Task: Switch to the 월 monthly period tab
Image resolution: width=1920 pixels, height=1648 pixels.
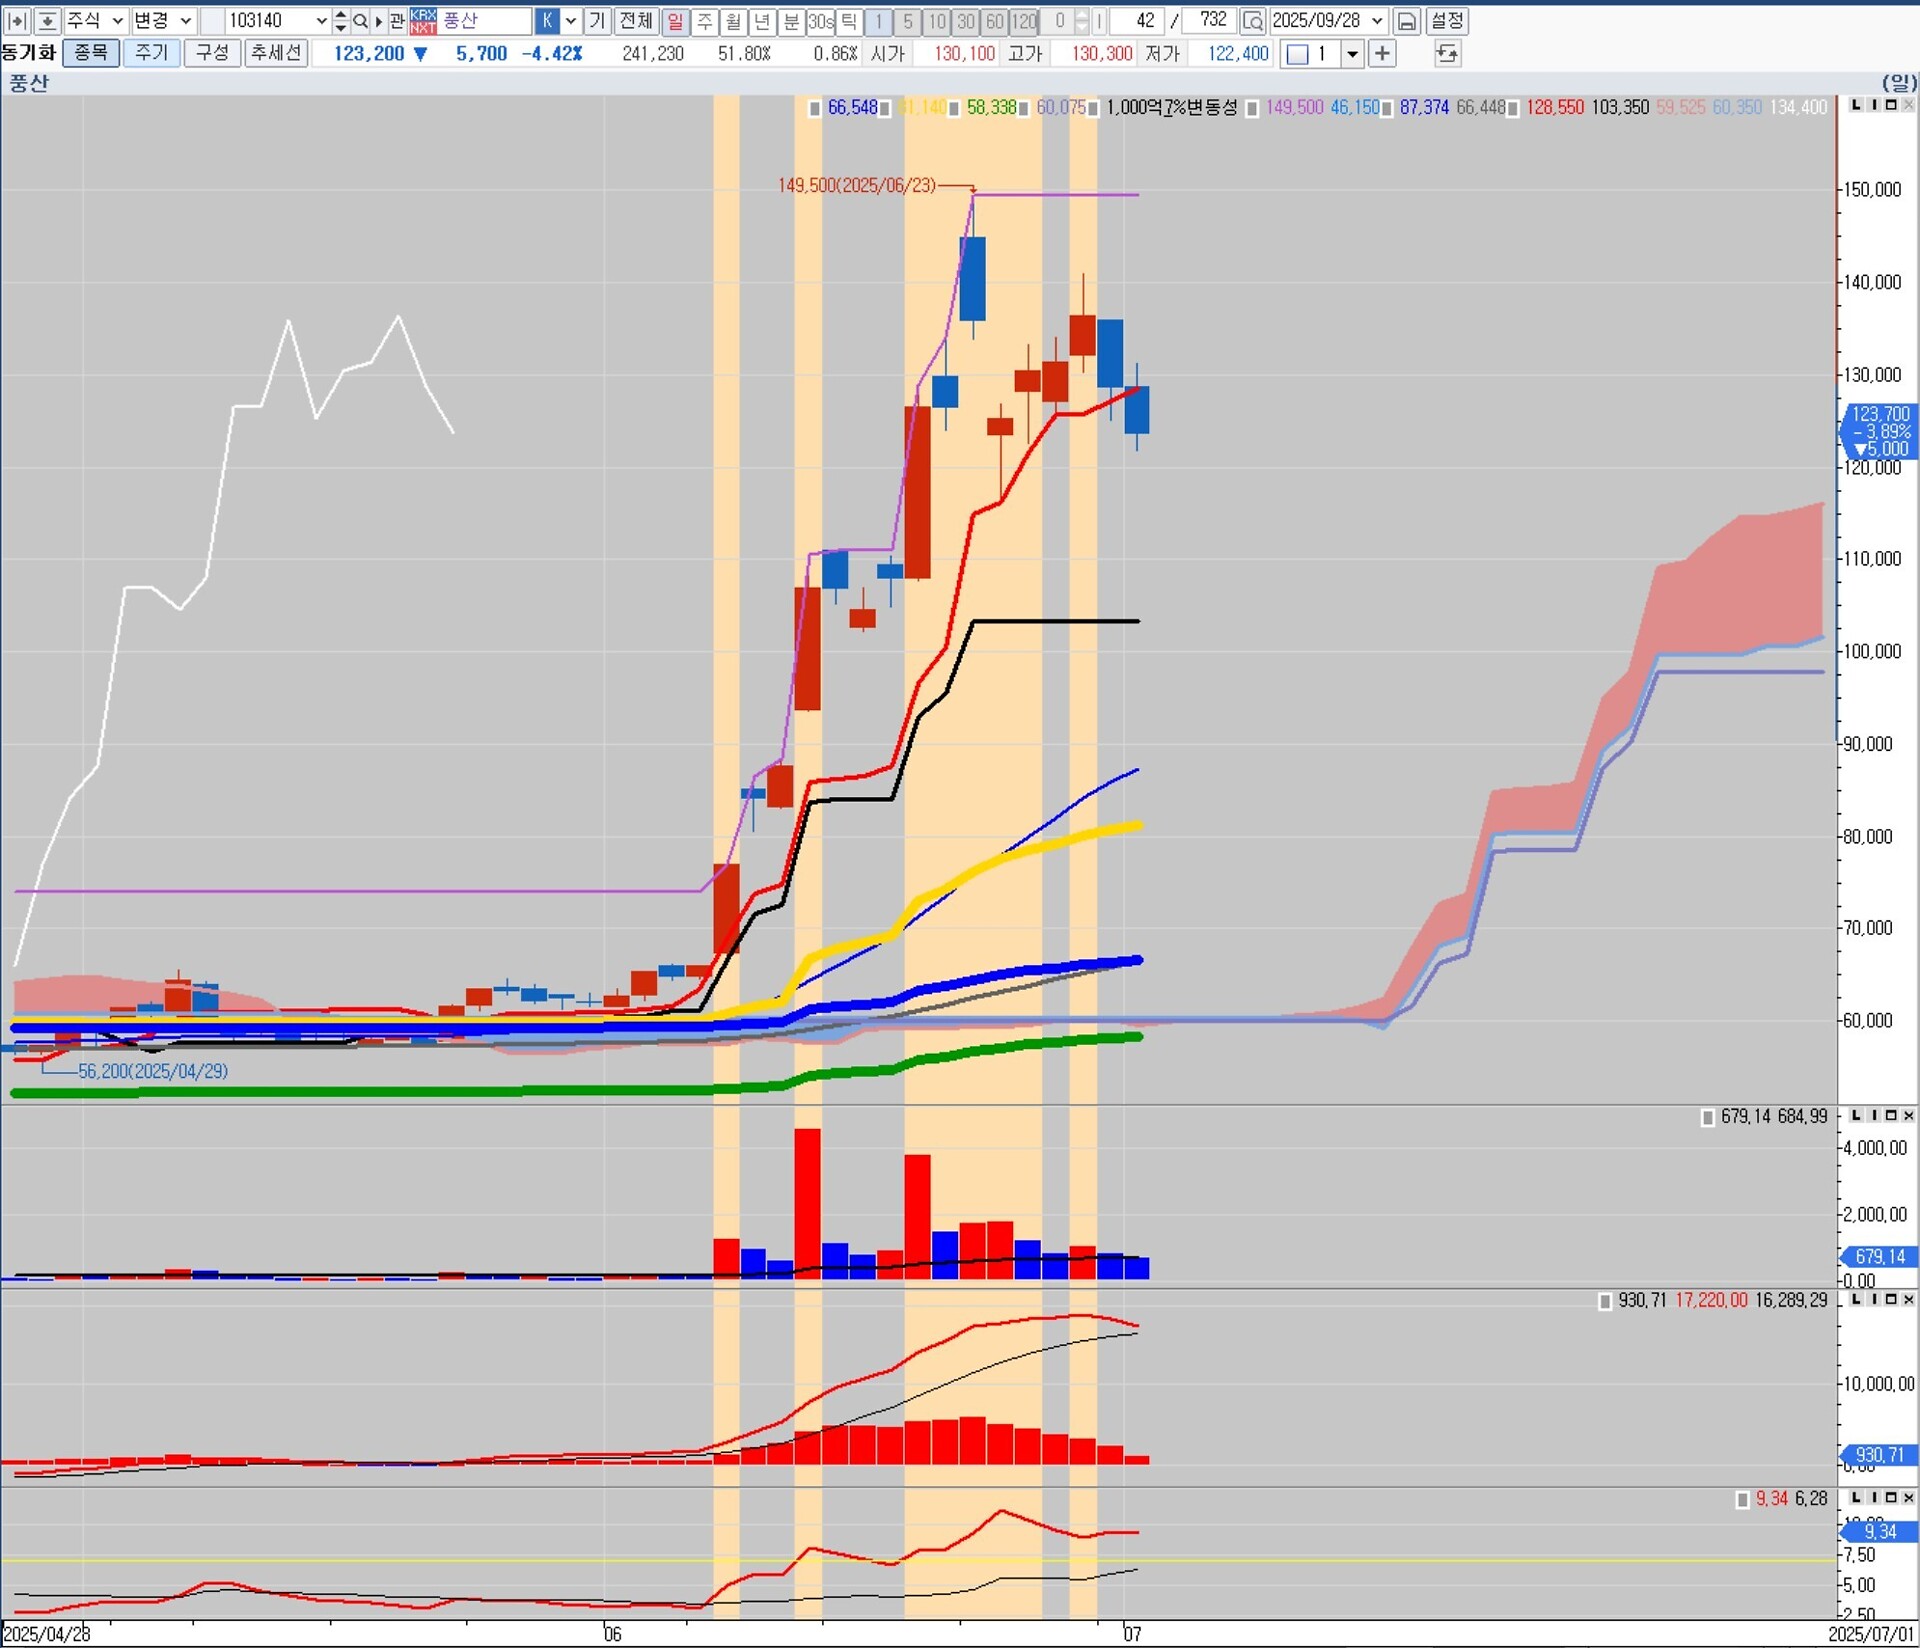Action: tap(733, 21)
